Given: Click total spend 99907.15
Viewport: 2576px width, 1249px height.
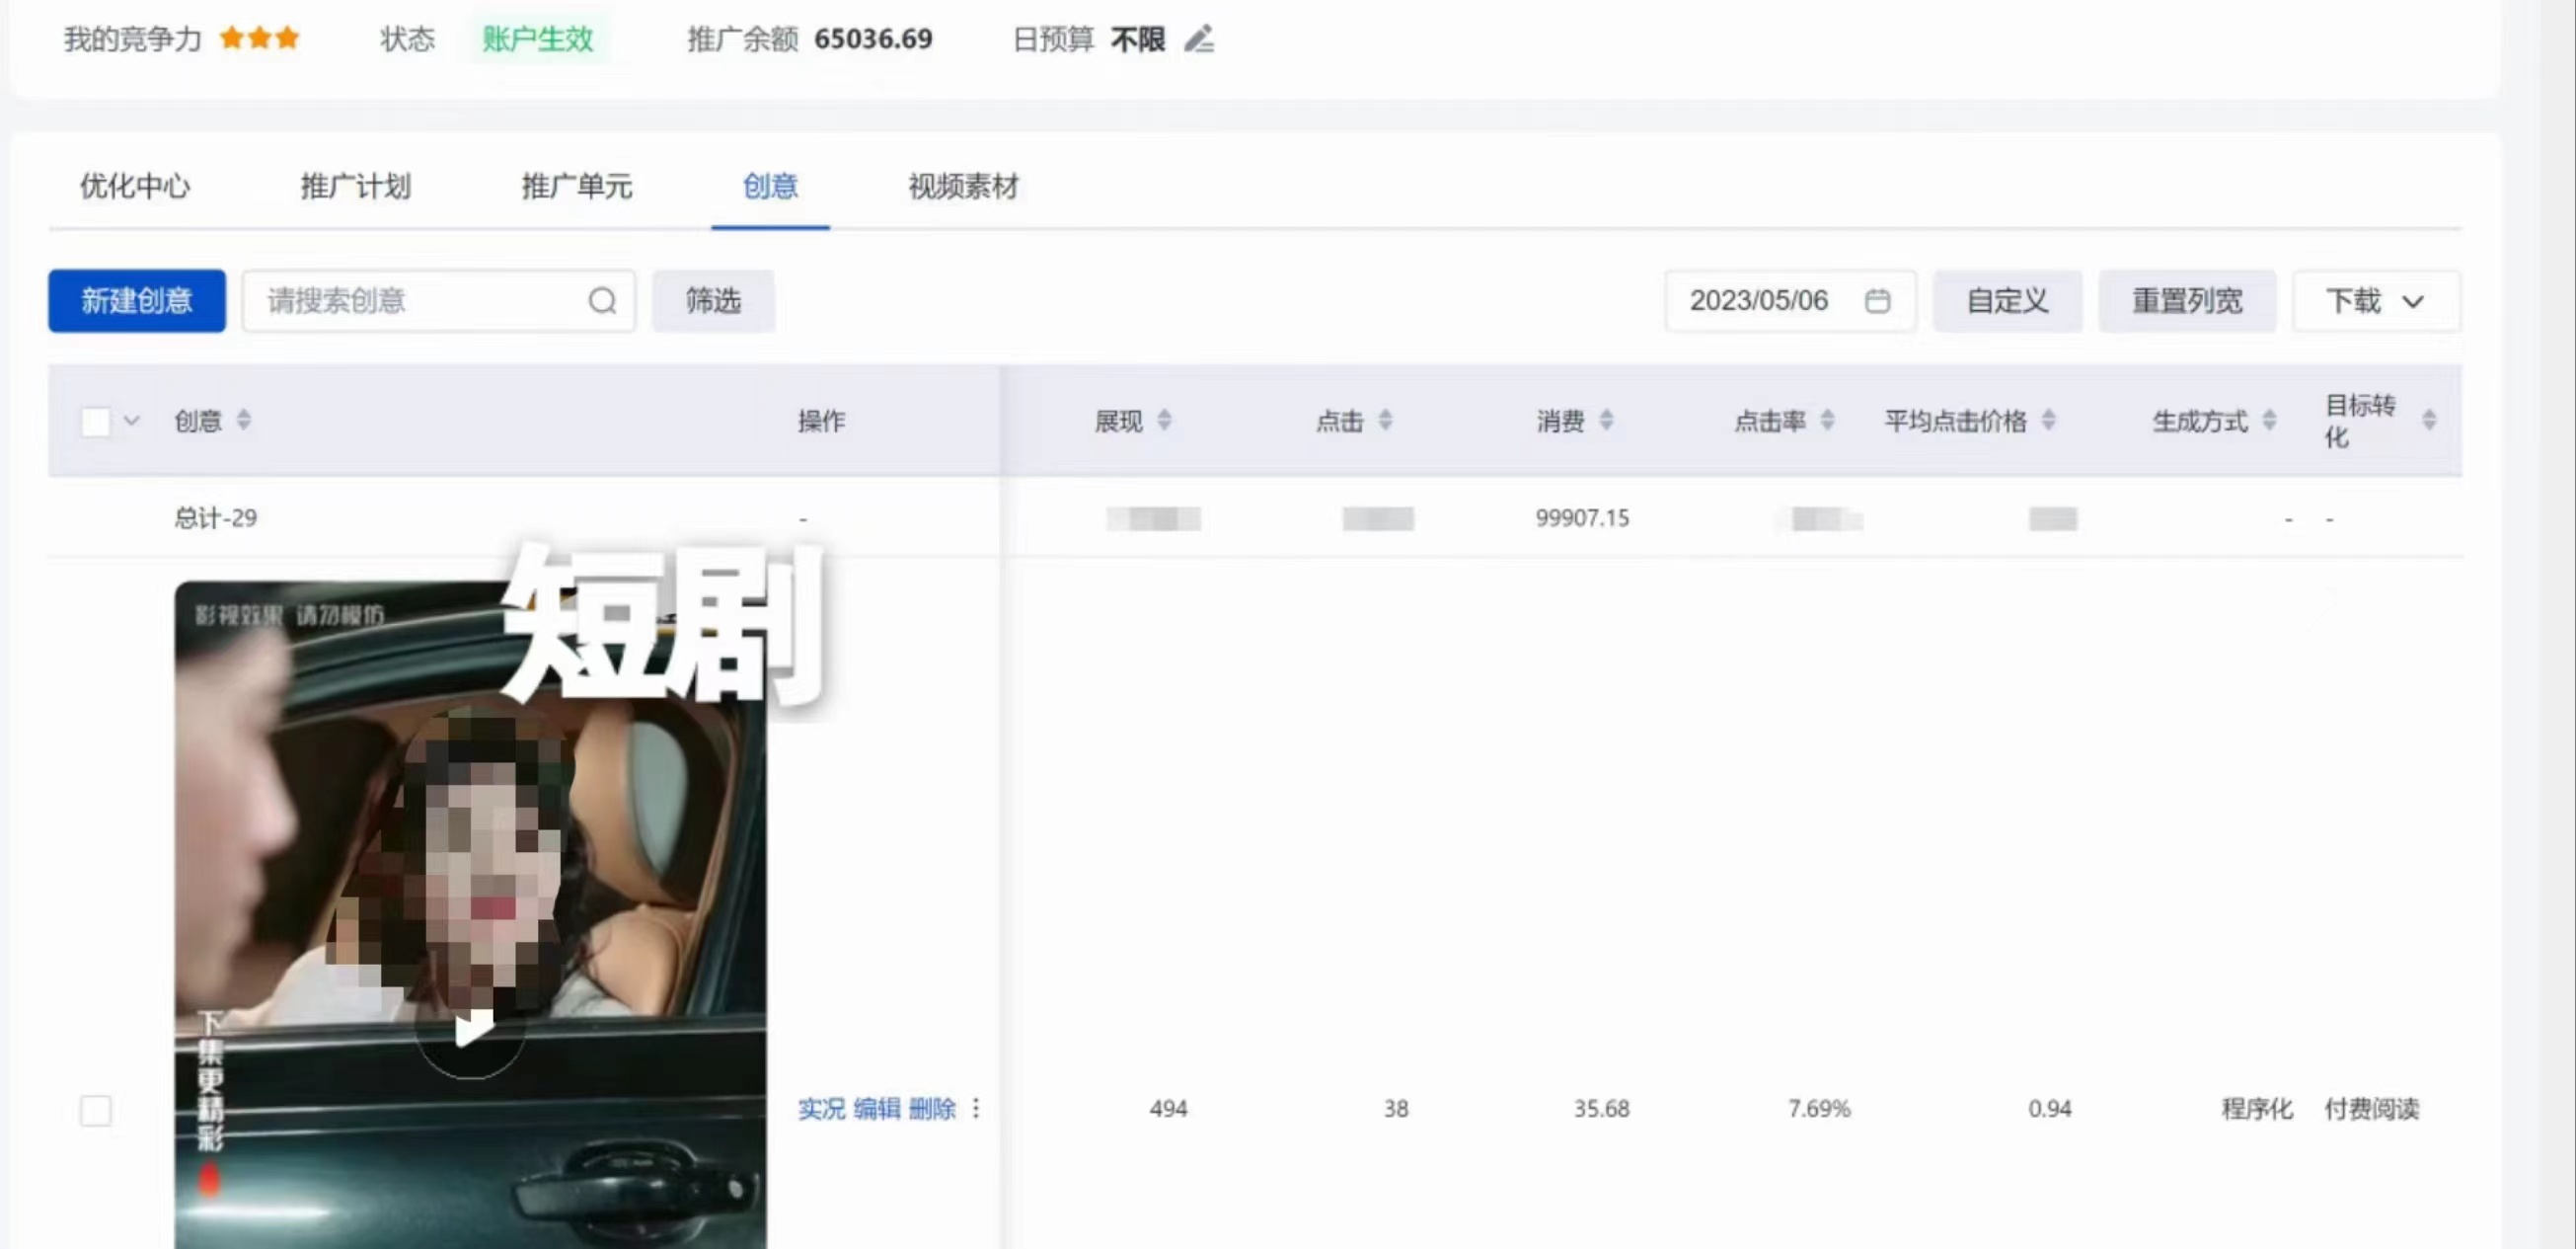Looking at the screenshot, I should pyautogui.click(x=1582, y=518).
